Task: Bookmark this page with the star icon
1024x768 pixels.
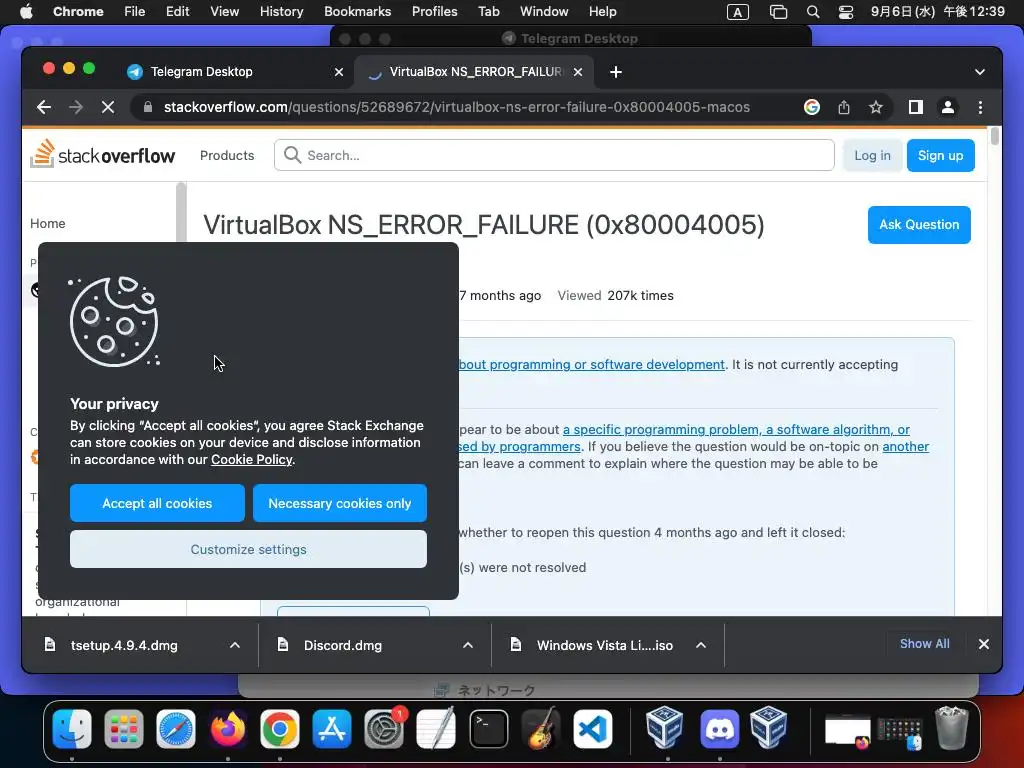Action: tap(876, 107)
